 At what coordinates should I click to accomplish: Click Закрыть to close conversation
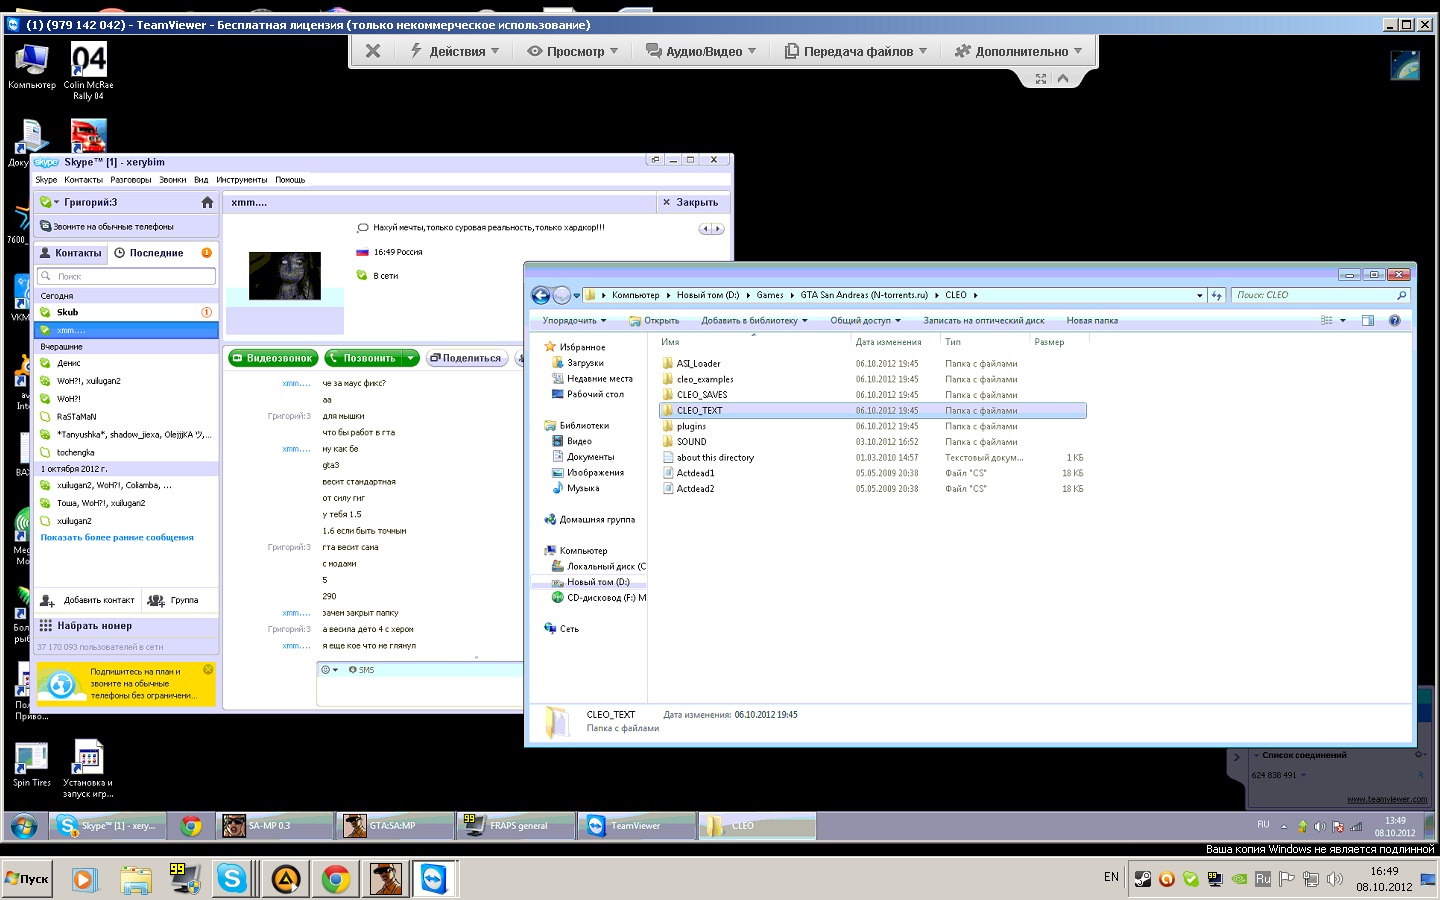click(691, 202)
